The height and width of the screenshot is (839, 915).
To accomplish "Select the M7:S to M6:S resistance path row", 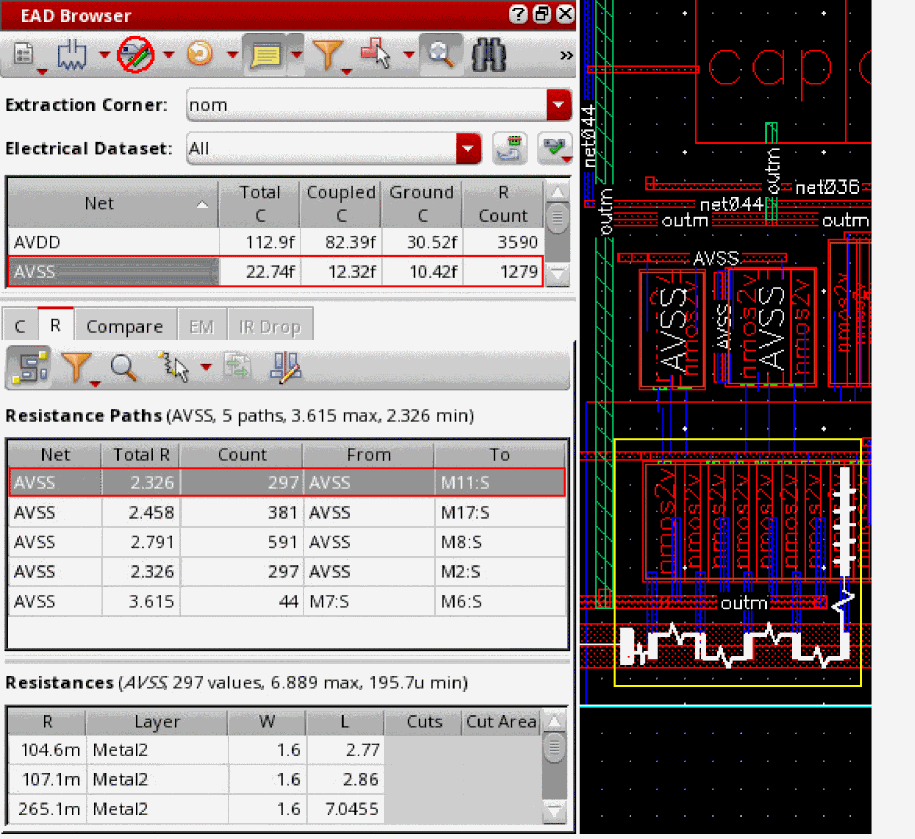I will tap(287, 601).
